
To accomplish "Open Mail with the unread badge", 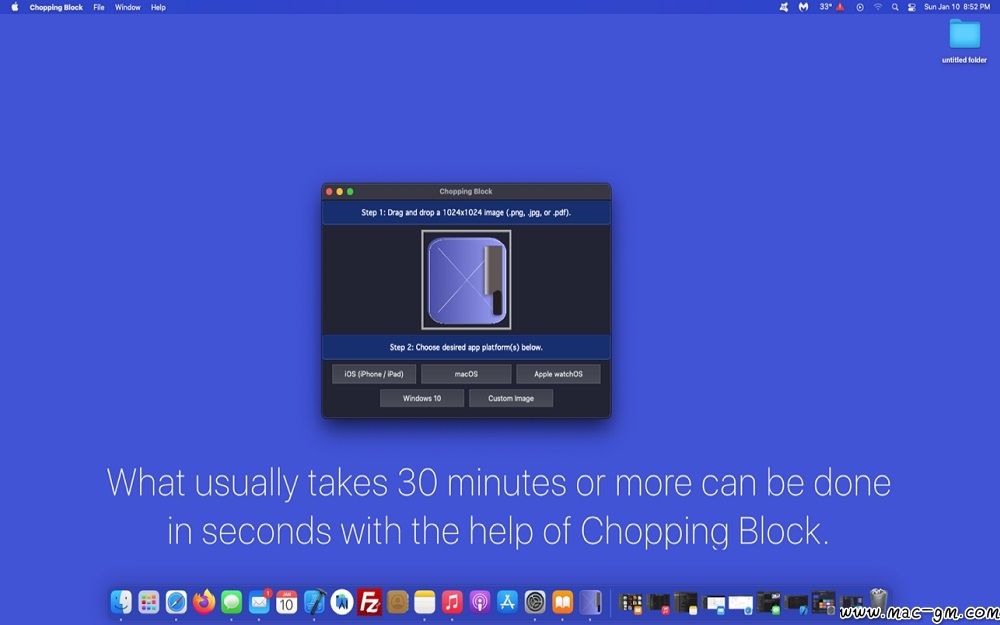I will pos(260,601).
